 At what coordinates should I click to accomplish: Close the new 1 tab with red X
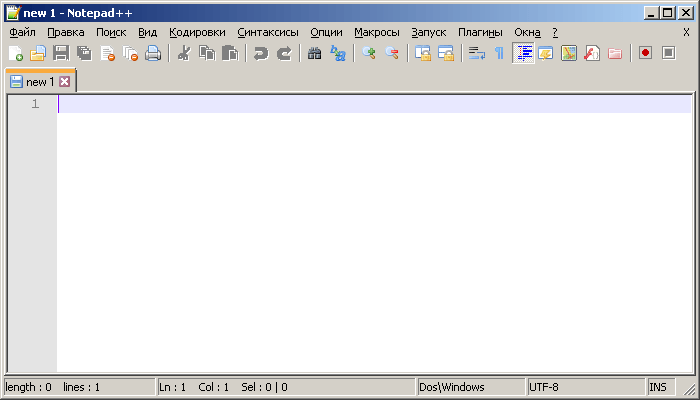coord(65,82)
